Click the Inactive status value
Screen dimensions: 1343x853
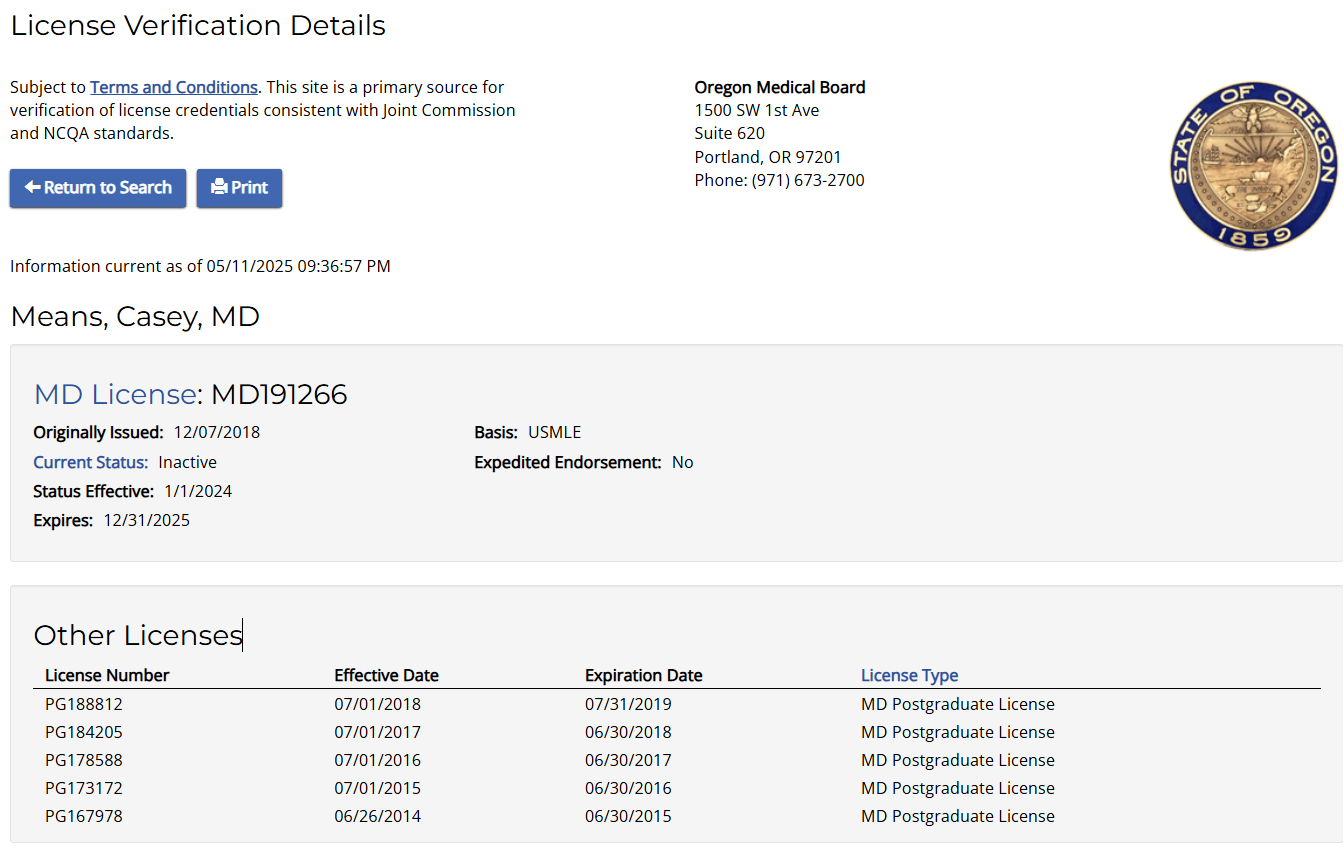[188, 462]
